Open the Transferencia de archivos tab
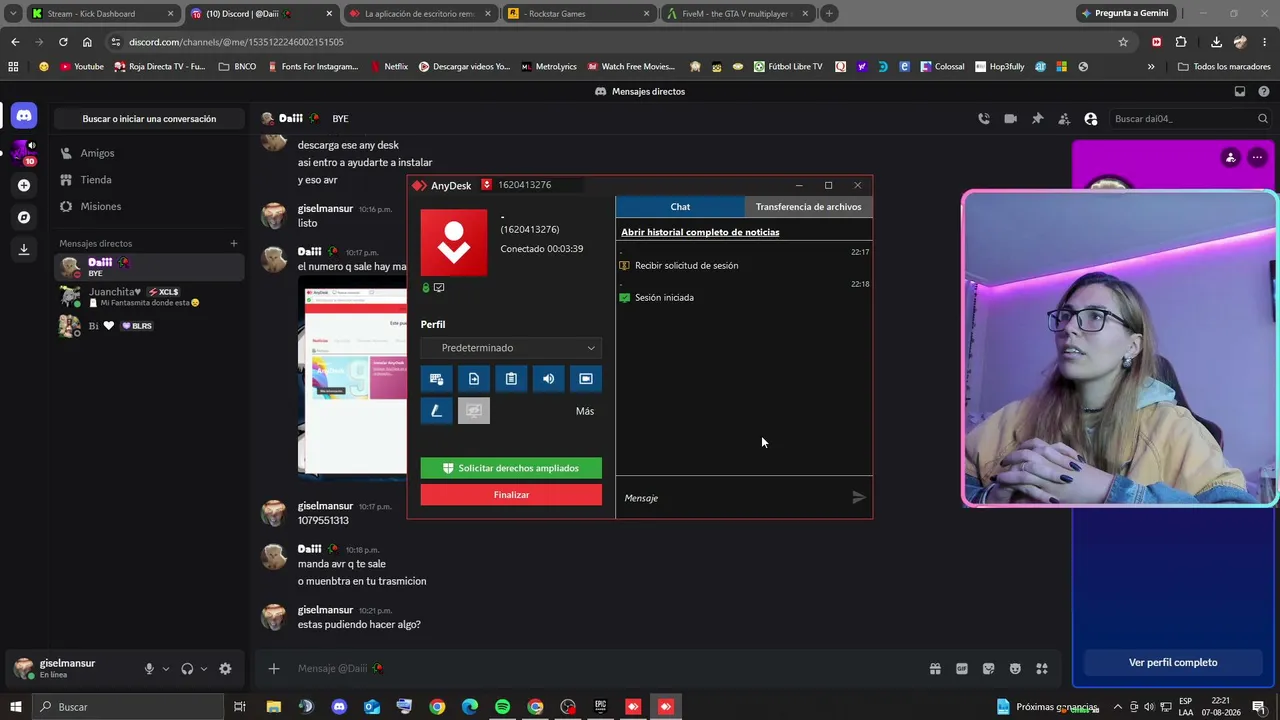 (808, 207)
